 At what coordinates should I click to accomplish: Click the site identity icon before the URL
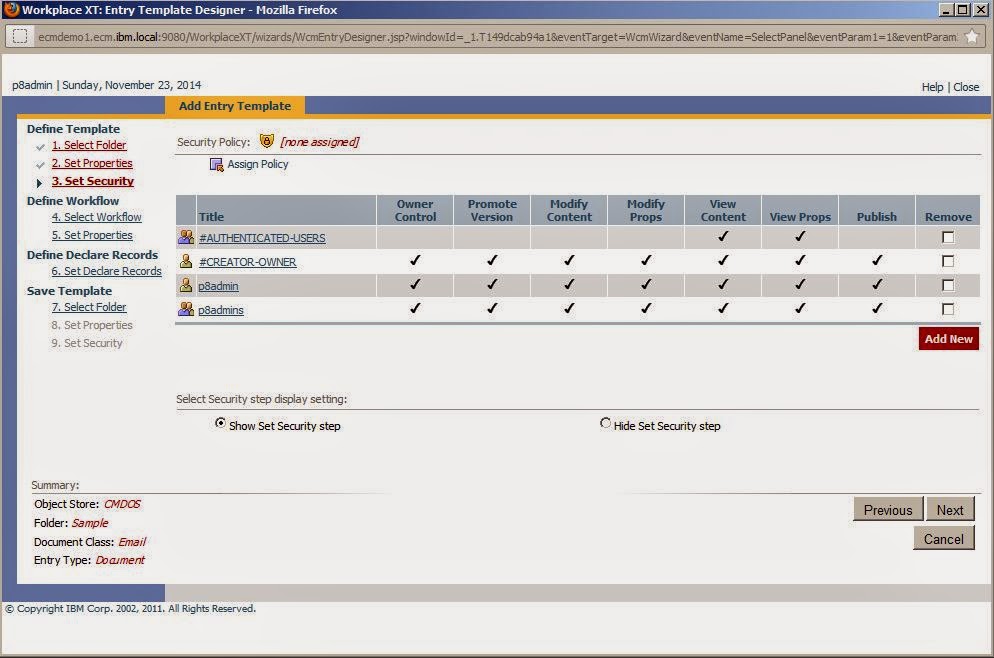point(20,33)
